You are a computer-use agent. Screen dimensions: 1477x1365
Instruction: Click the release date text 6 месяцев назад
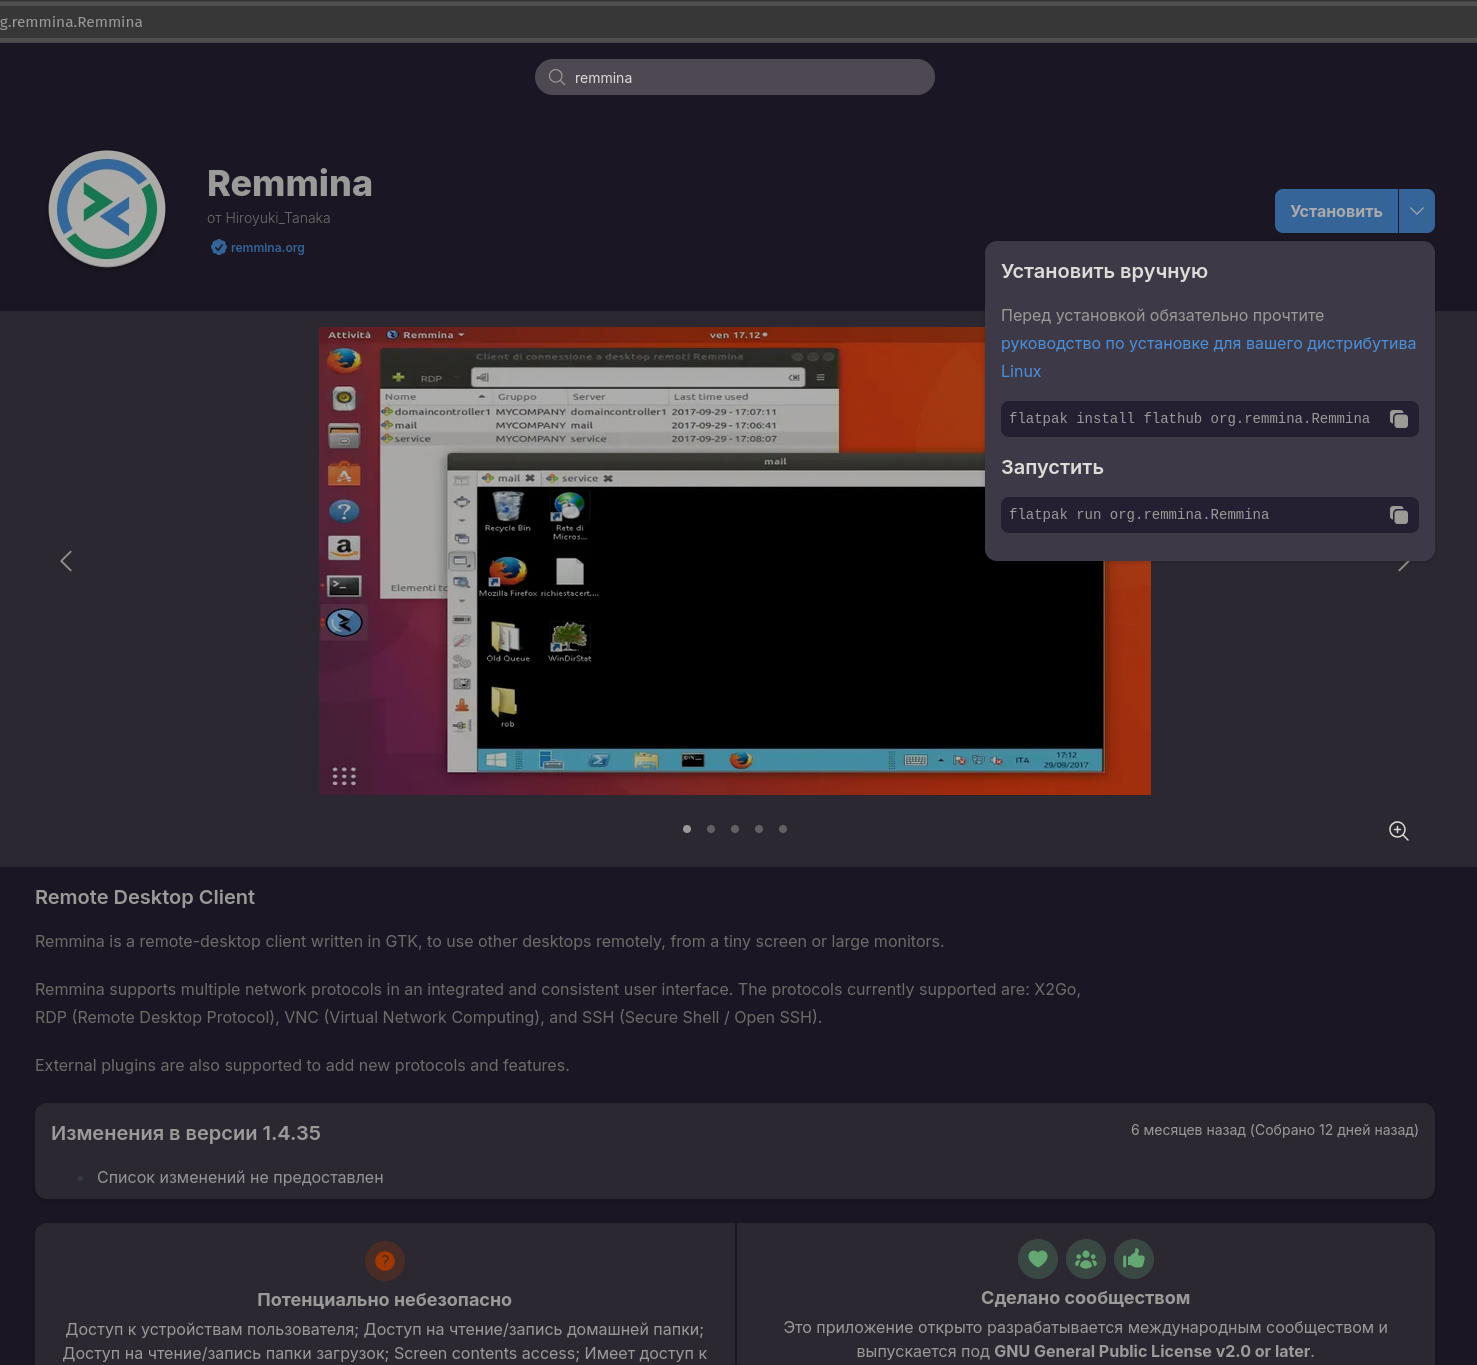coord(1188,1130)
